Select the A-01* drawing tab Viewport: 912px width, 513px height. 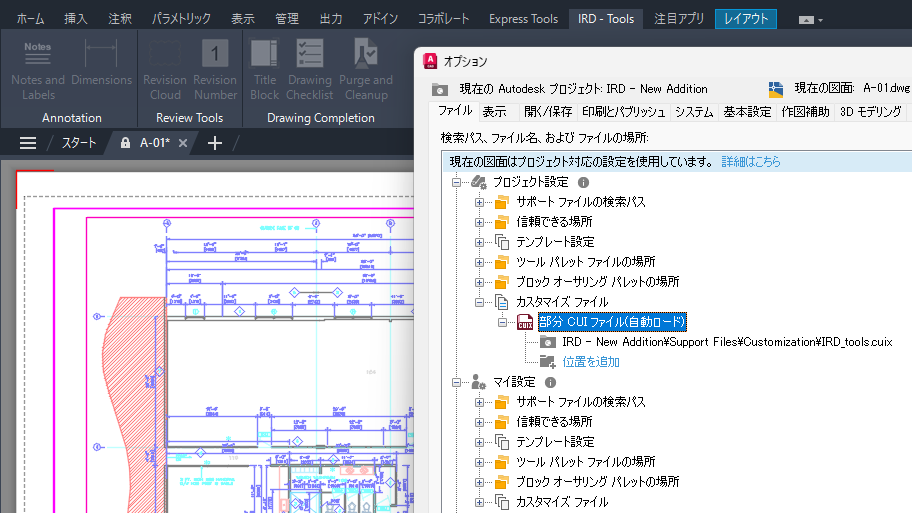click(x=155, y=143)
